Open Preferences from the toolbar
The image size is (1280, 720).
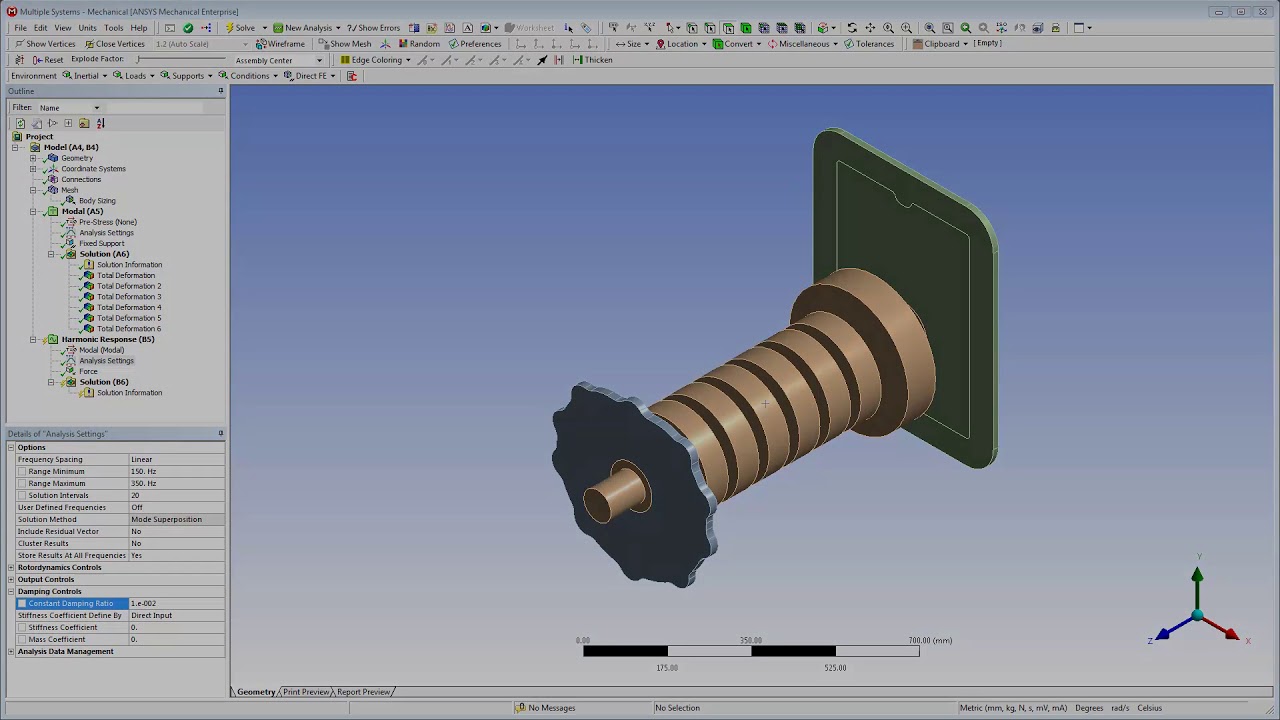[475, 44]
